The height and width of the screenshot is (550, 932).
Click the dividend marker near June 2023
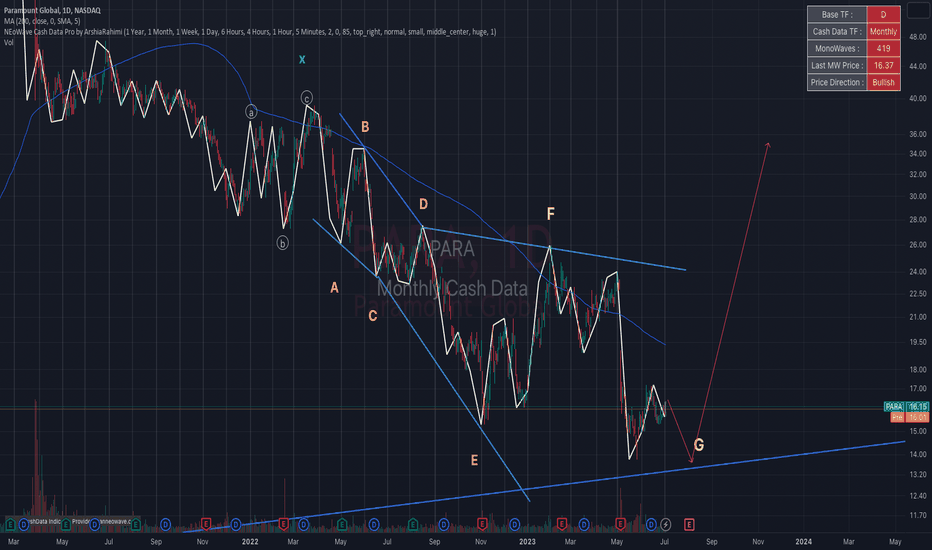[651, 524]
